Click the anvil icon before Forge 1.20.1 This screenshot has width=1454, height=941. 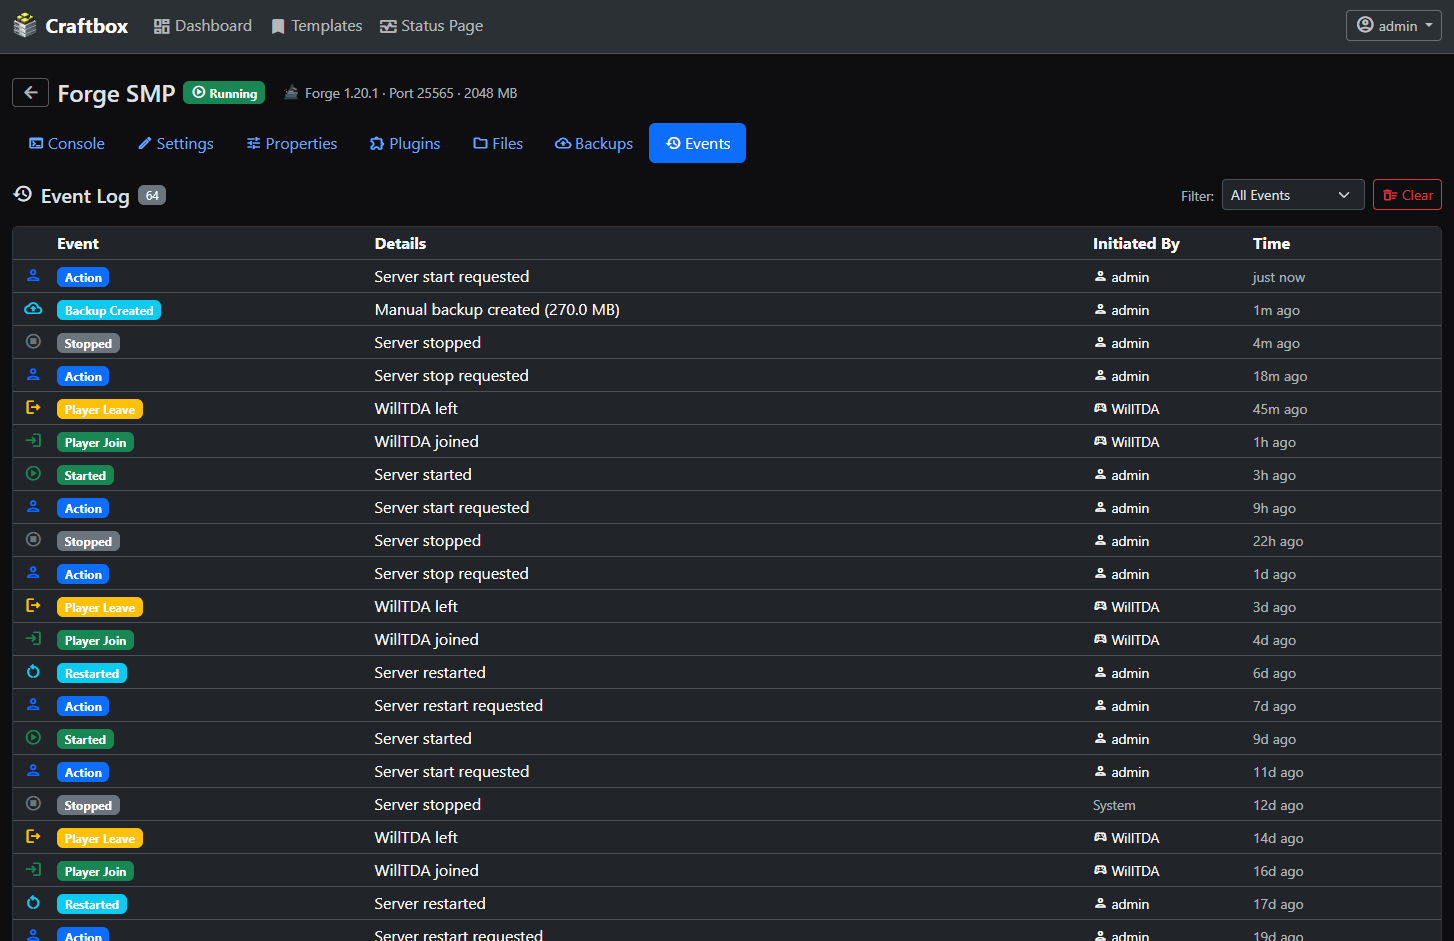[291, 93]
